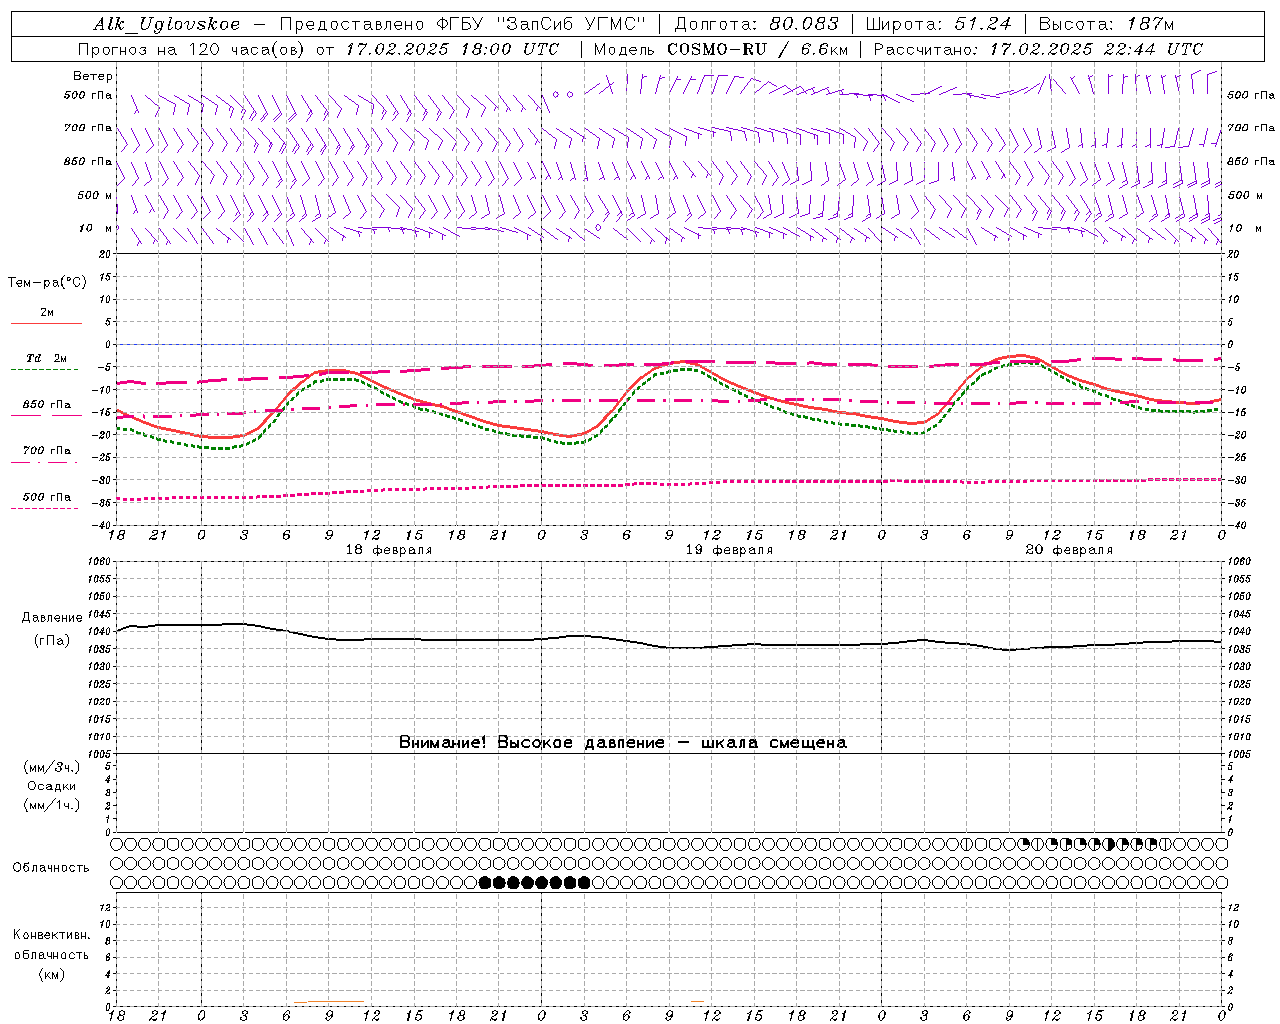Click the dashed line sample under the "Td 2м" legend label
1280x1024 pixels.
click(x=44, y=370)
